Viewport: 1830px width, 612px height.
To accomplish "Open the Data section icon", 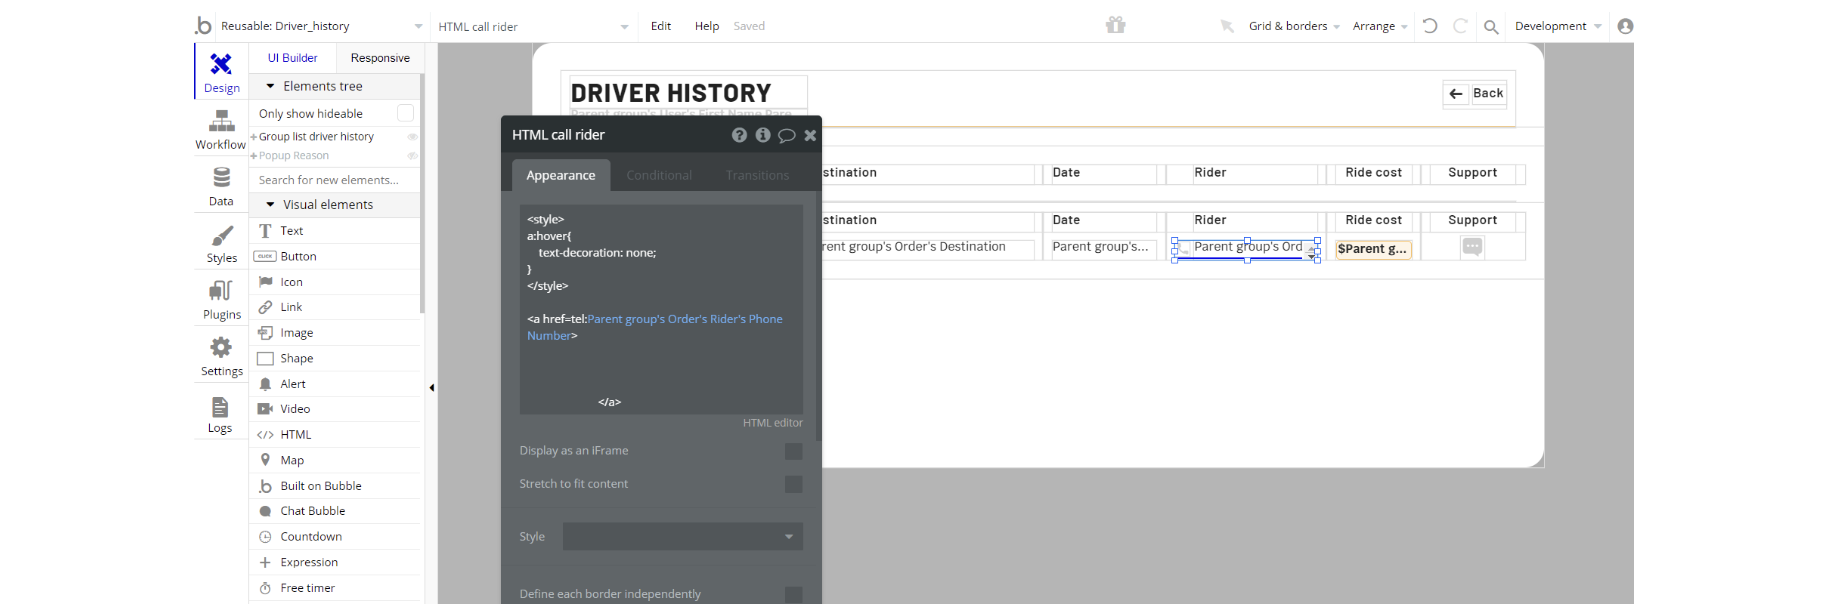I will coord(221,186).
